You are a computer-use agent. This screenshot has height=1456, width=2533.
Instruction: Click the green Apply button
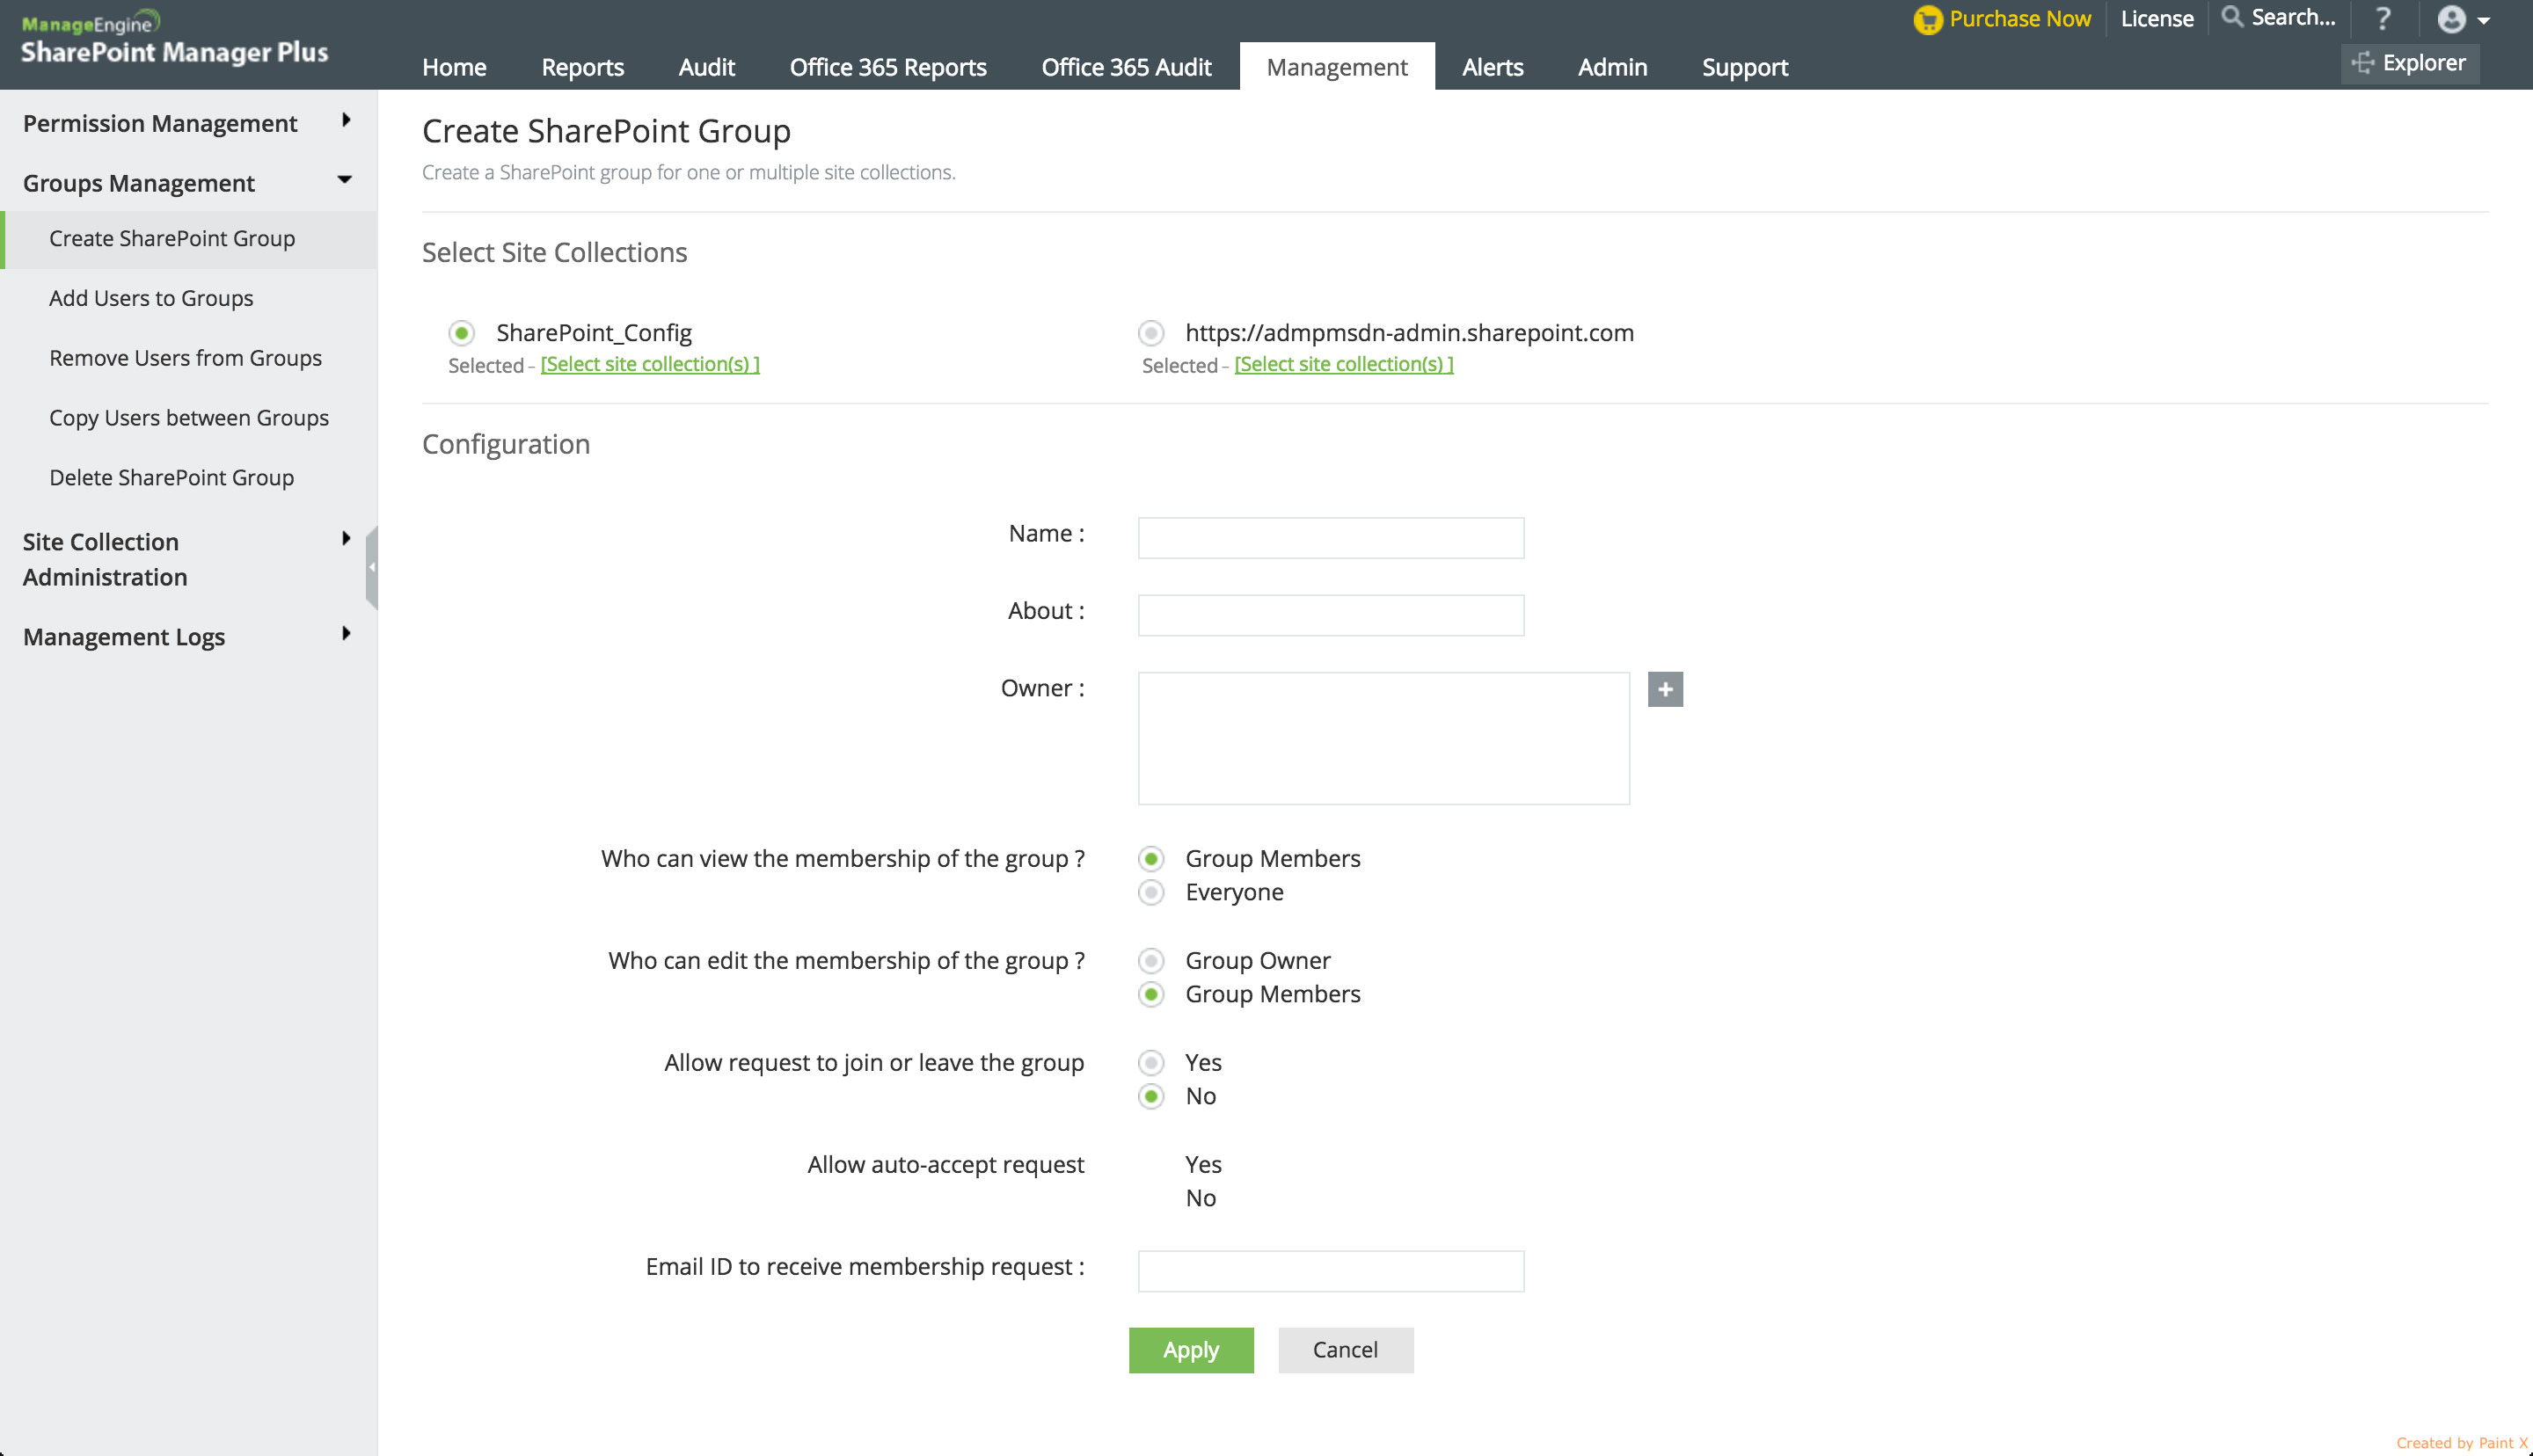[x=1190, y=1350]
